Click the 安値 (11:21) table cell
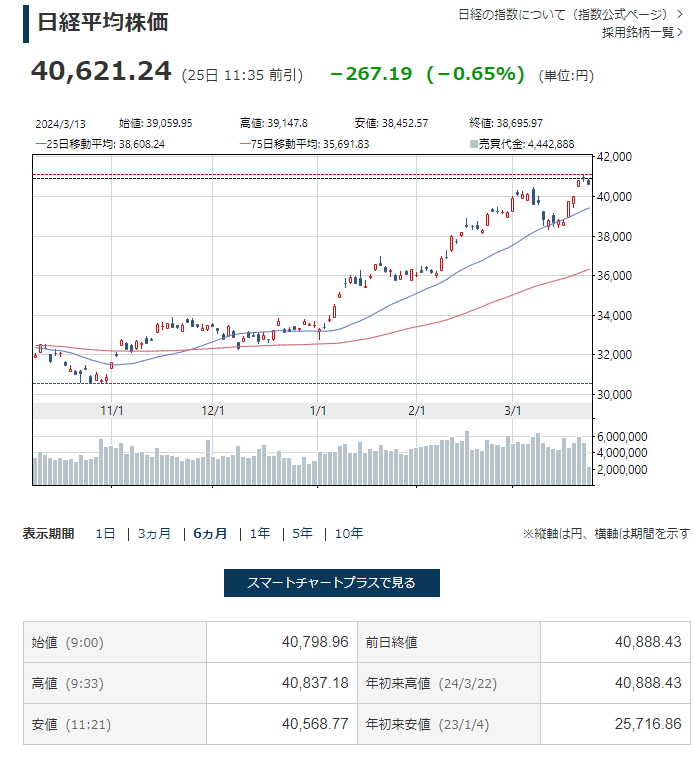 tap(115, 724)
